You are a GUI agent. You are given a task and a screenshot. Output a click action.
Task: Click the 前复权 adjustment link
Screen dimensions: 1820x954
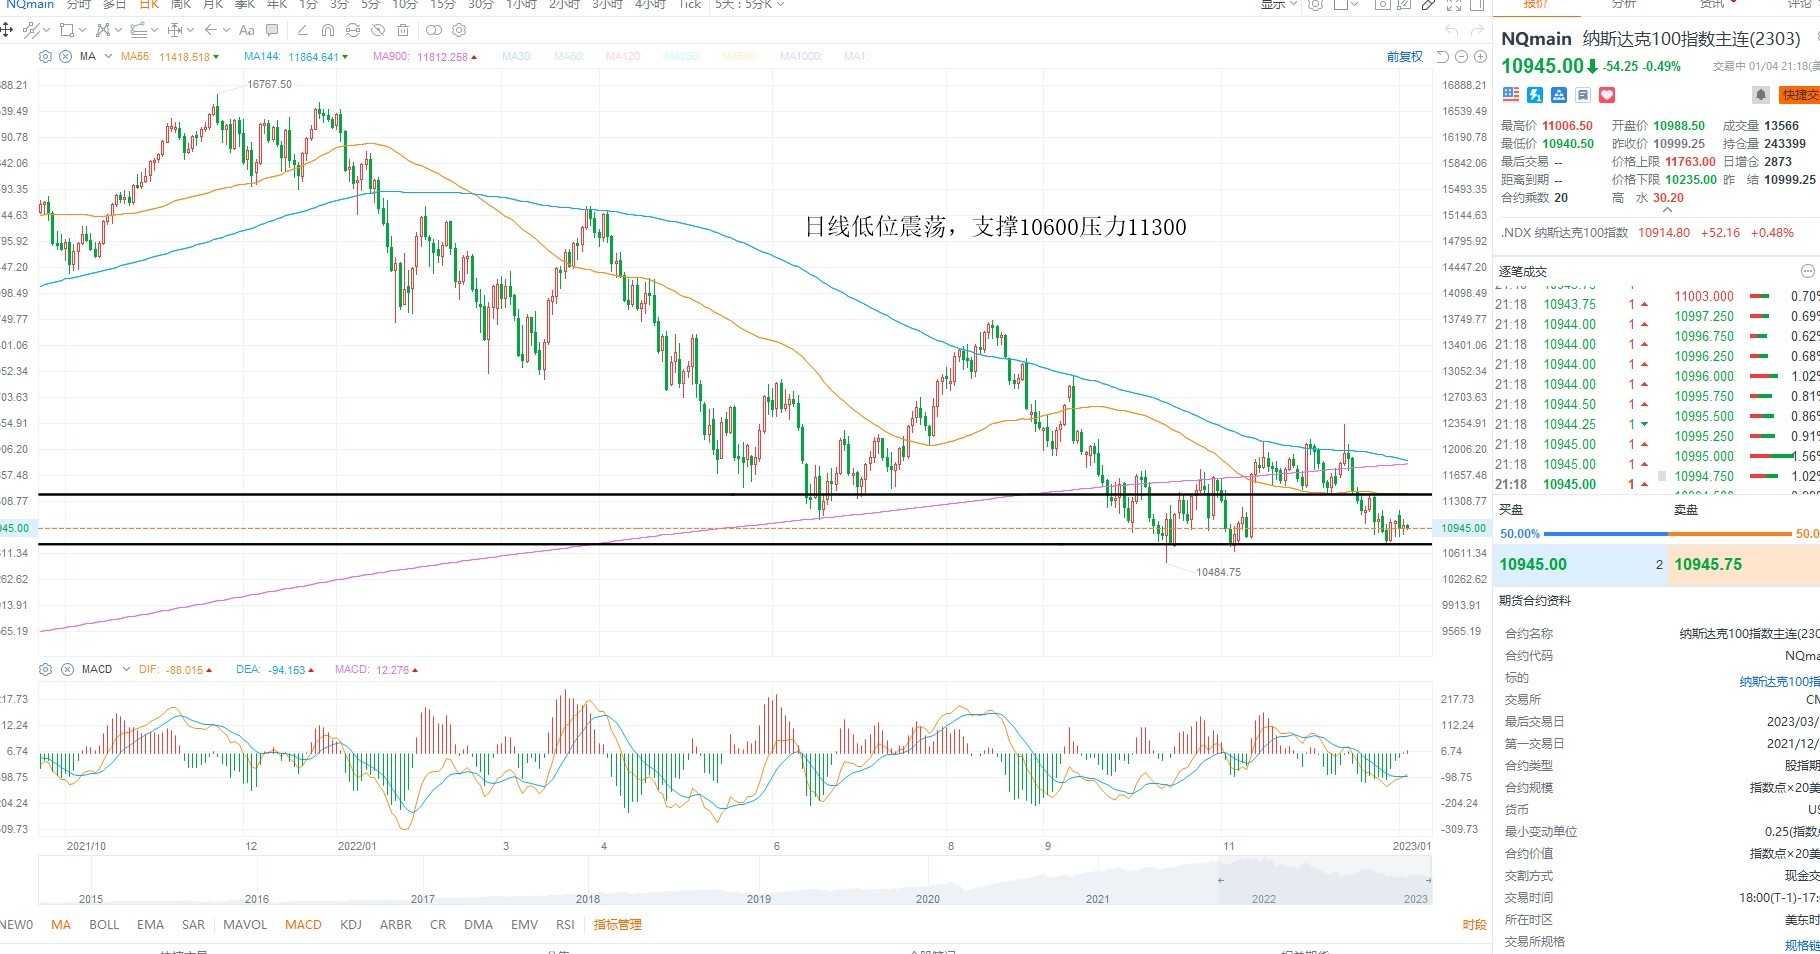1404,57
